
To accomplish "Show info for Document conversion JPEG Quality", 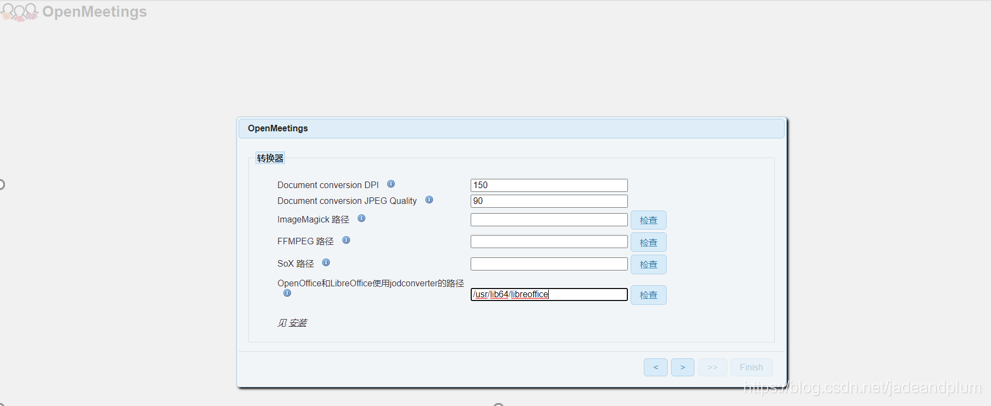I will (x=429, y=200).
